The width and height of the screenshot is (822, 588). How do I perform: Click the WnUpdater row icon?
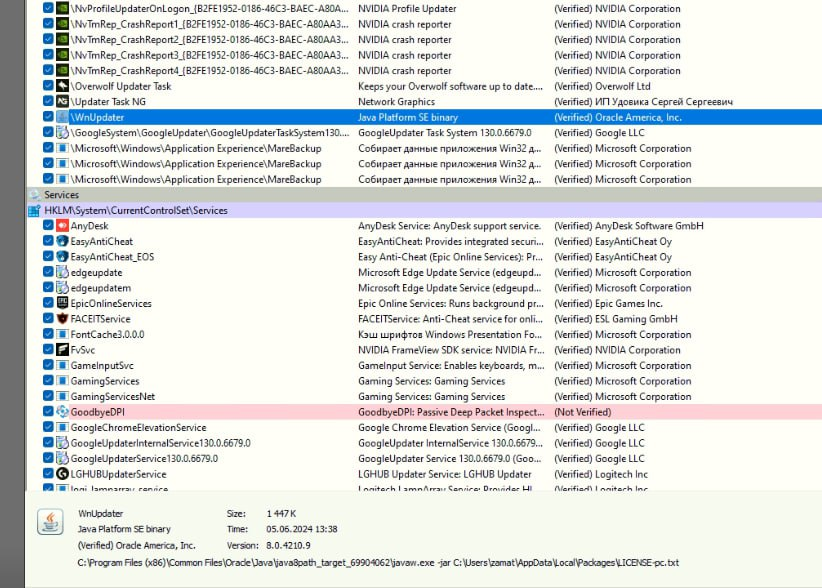click(62, 117)
